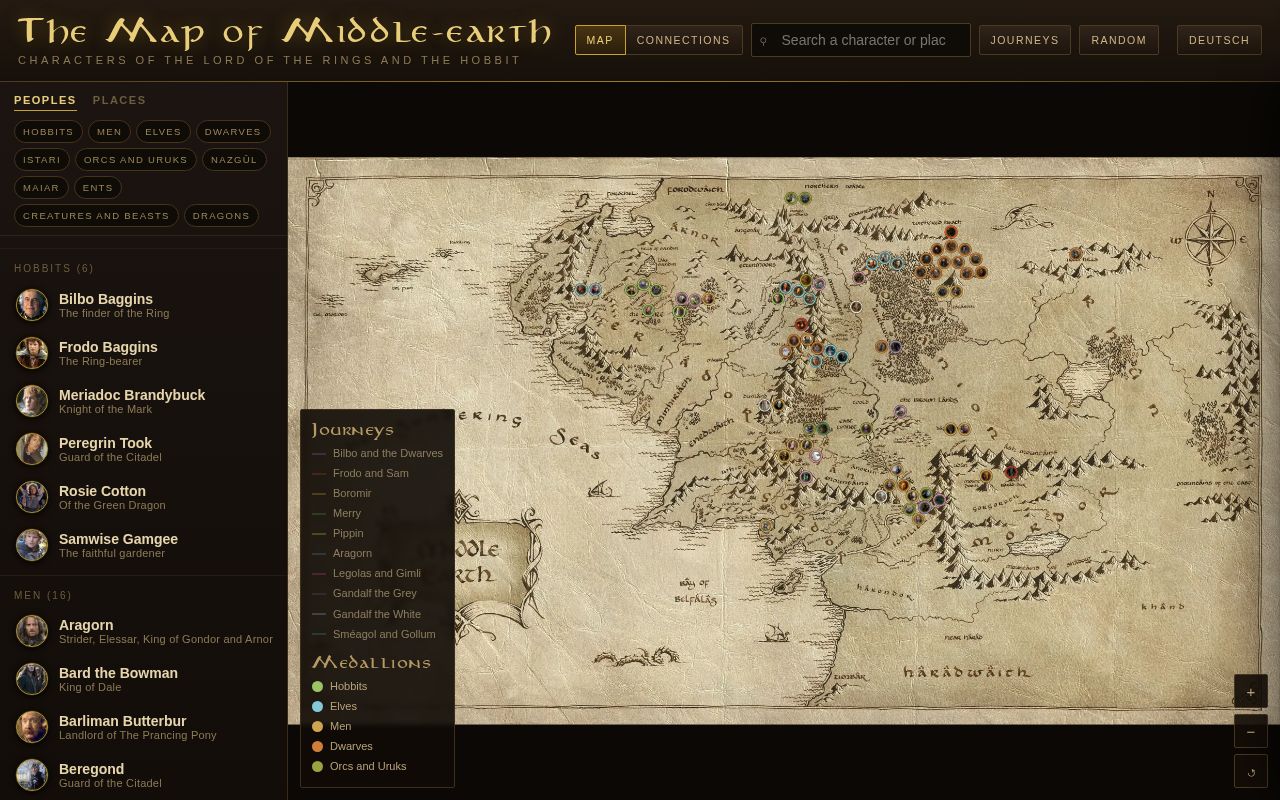Viewport: 1280px width, 800px height.
Task: Click the Elves blue medallion swatch
Action: coord(318,706)
